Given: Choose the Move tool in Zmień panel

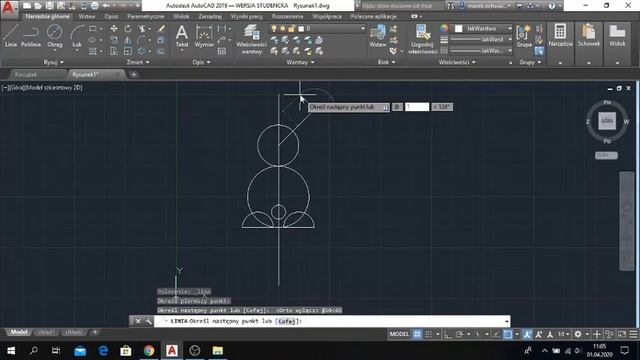Looking at the screenshot, I should pos(114,29).
